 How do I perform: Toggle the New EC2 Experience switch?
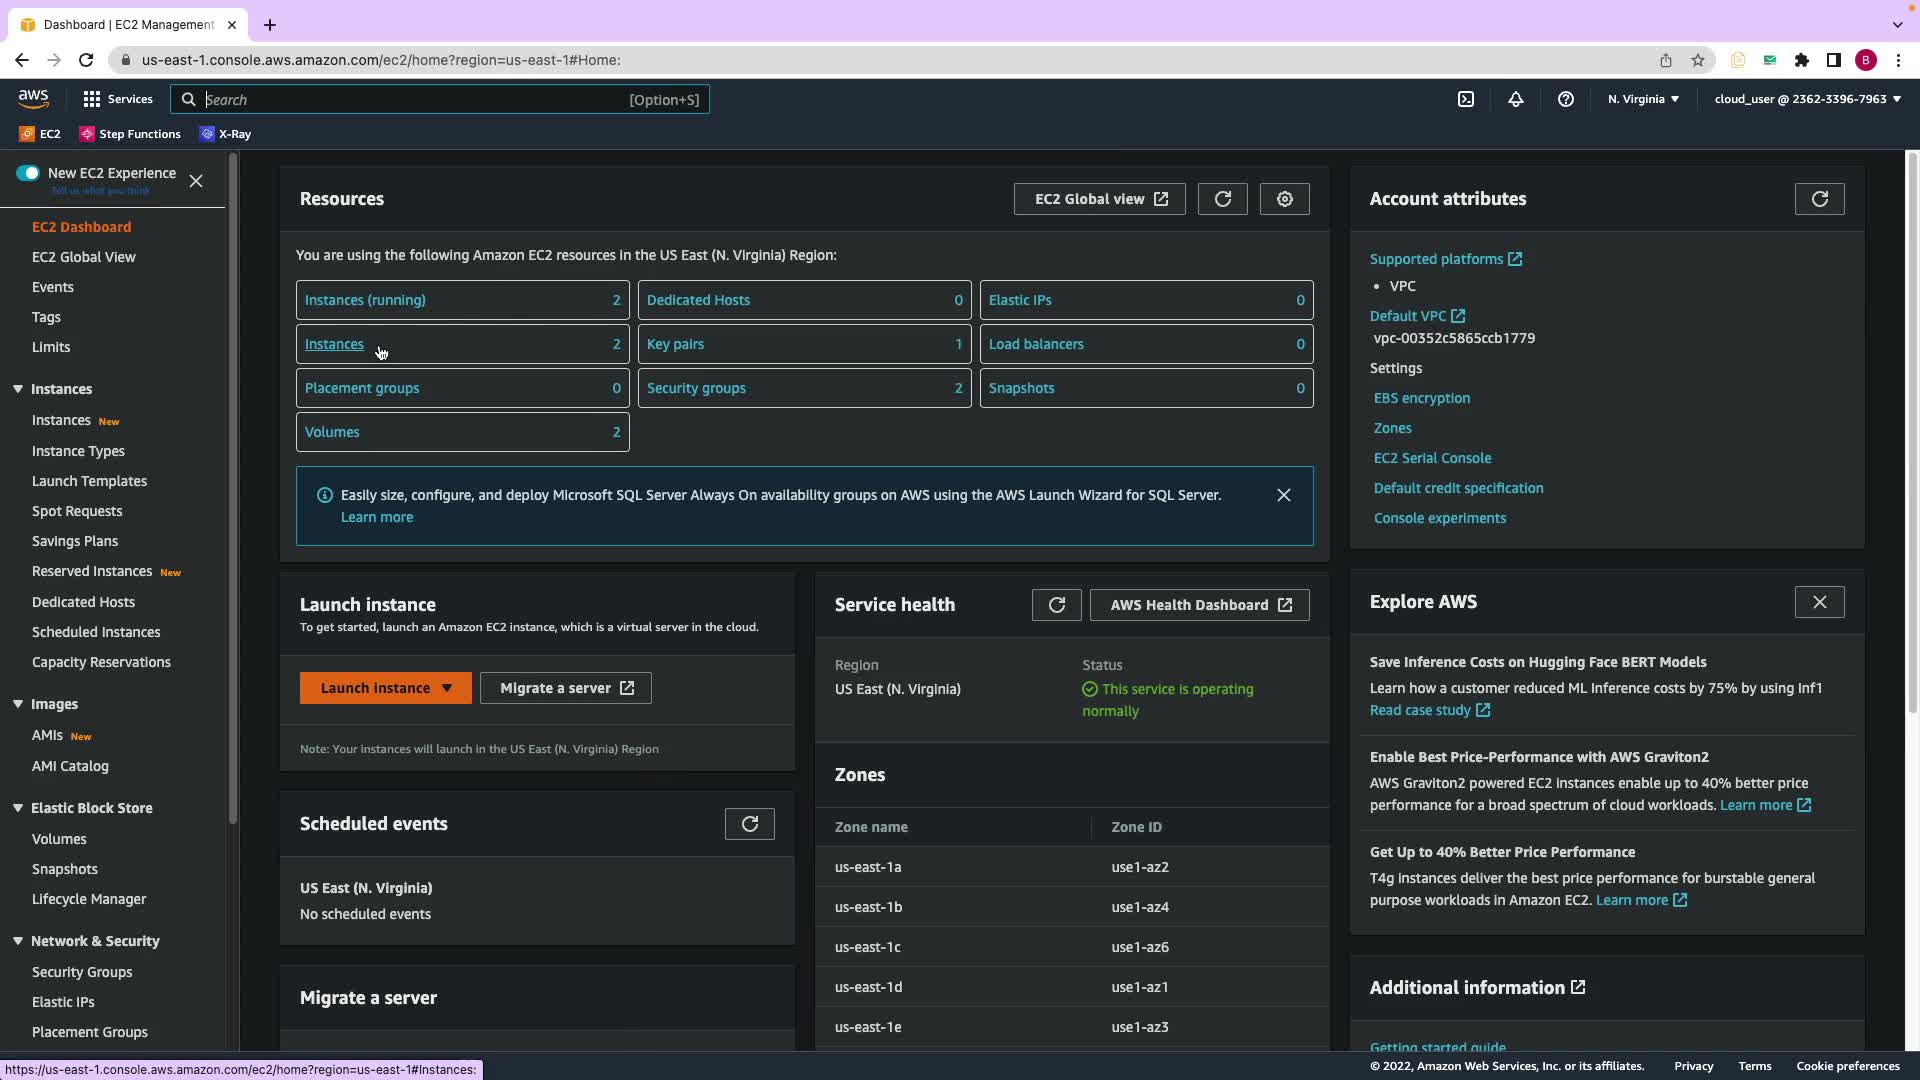28,173
